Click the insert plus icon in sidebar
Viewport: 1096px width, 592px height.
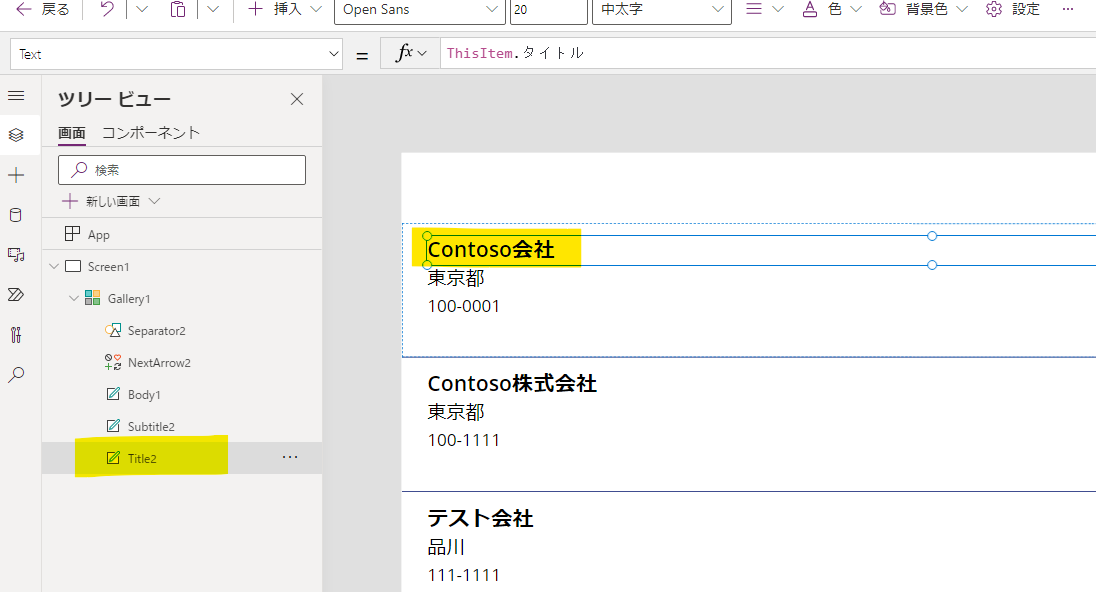point(16,175)
